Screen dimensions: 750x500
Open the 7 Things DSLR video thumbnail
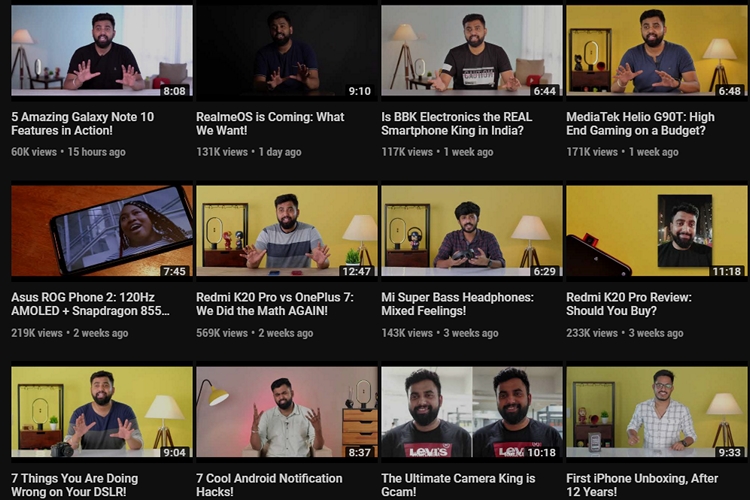pyautogui.click(x=102, y=411)
